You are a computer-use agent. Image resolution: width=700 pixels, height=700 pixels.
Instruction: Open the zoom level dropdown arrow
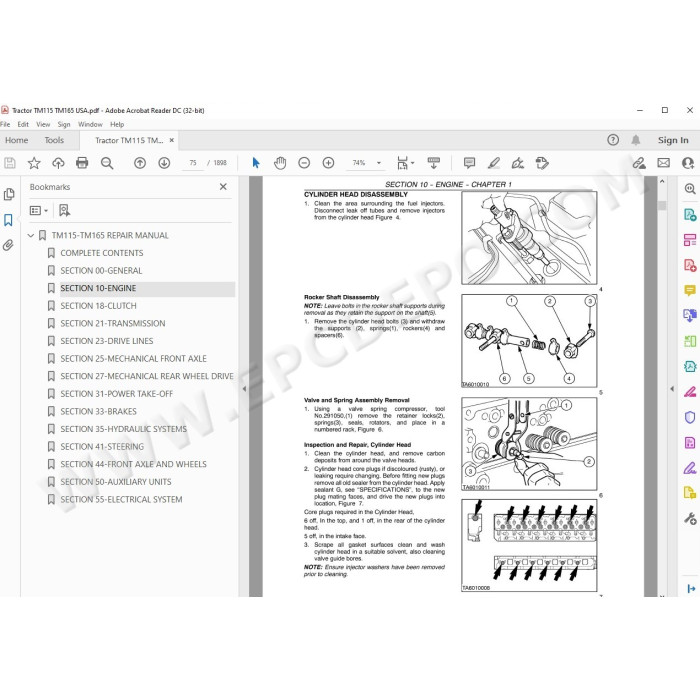(379, 163)
